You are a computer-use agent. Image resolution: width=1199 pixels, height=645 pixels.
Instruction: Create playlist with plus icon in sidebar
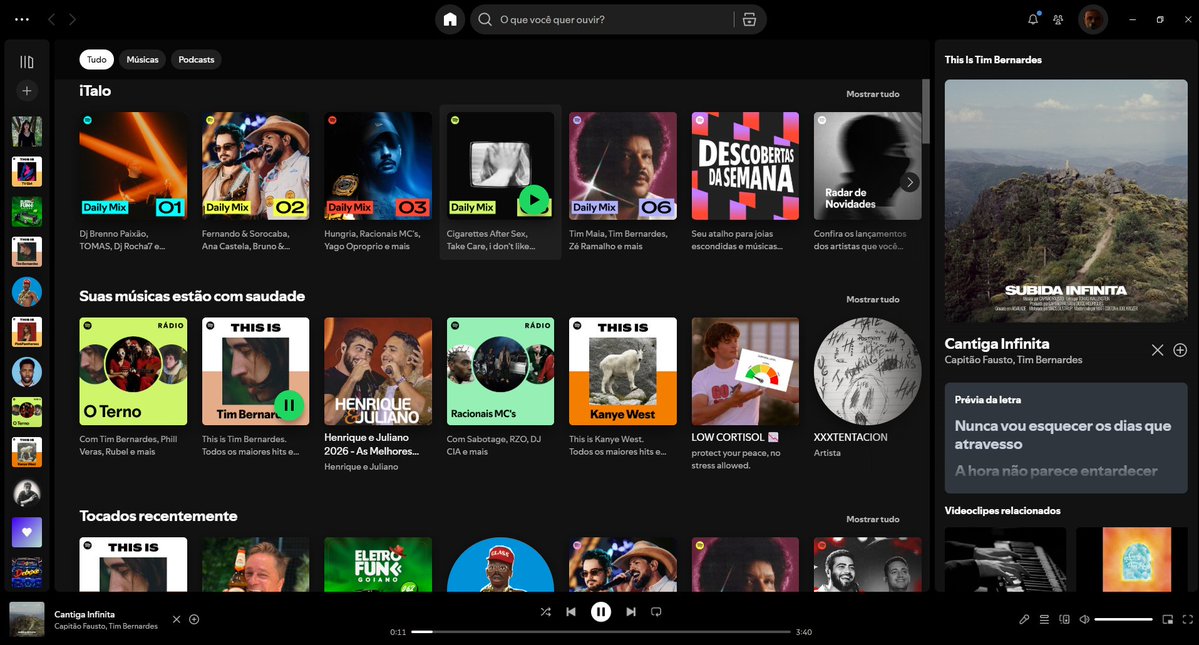[x=27, y=91]
